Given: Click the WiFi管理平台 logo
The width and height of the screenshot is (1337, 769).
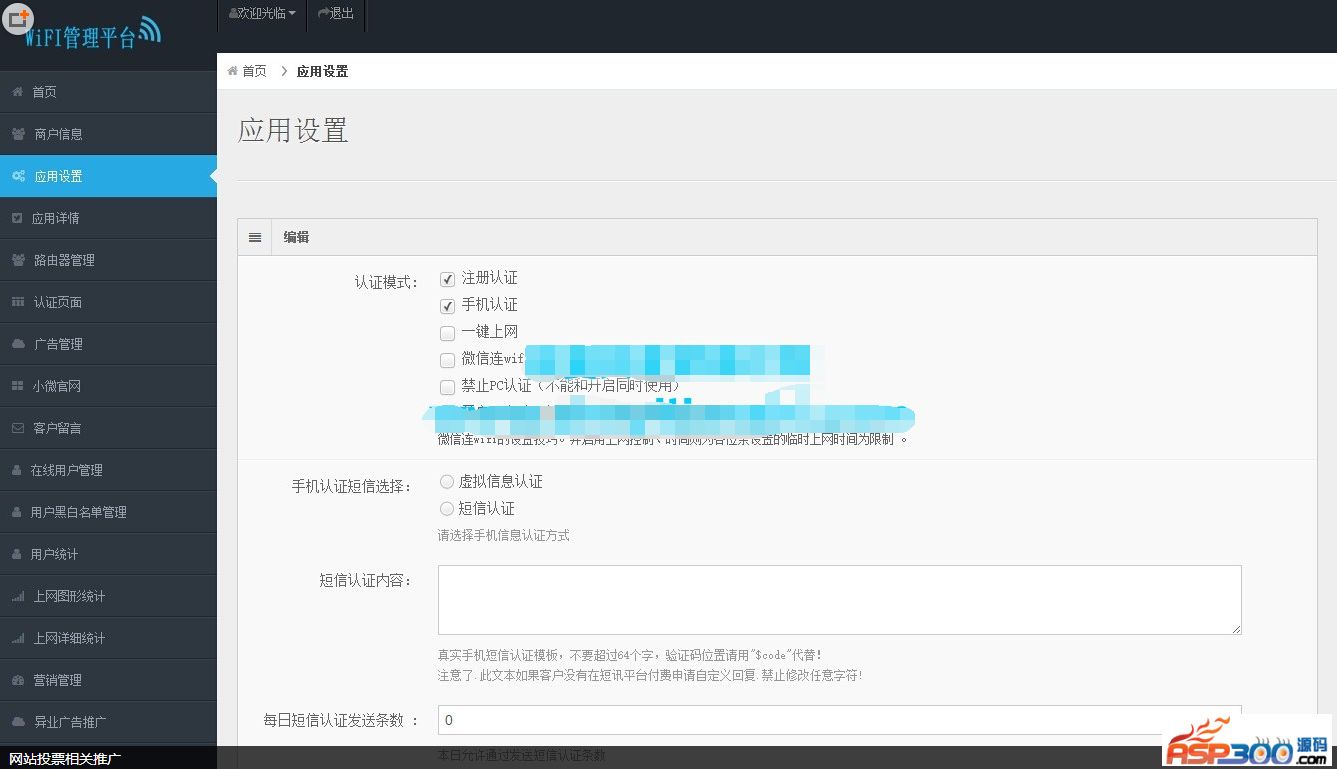Looking at the screenshot, I should [92, 34].
